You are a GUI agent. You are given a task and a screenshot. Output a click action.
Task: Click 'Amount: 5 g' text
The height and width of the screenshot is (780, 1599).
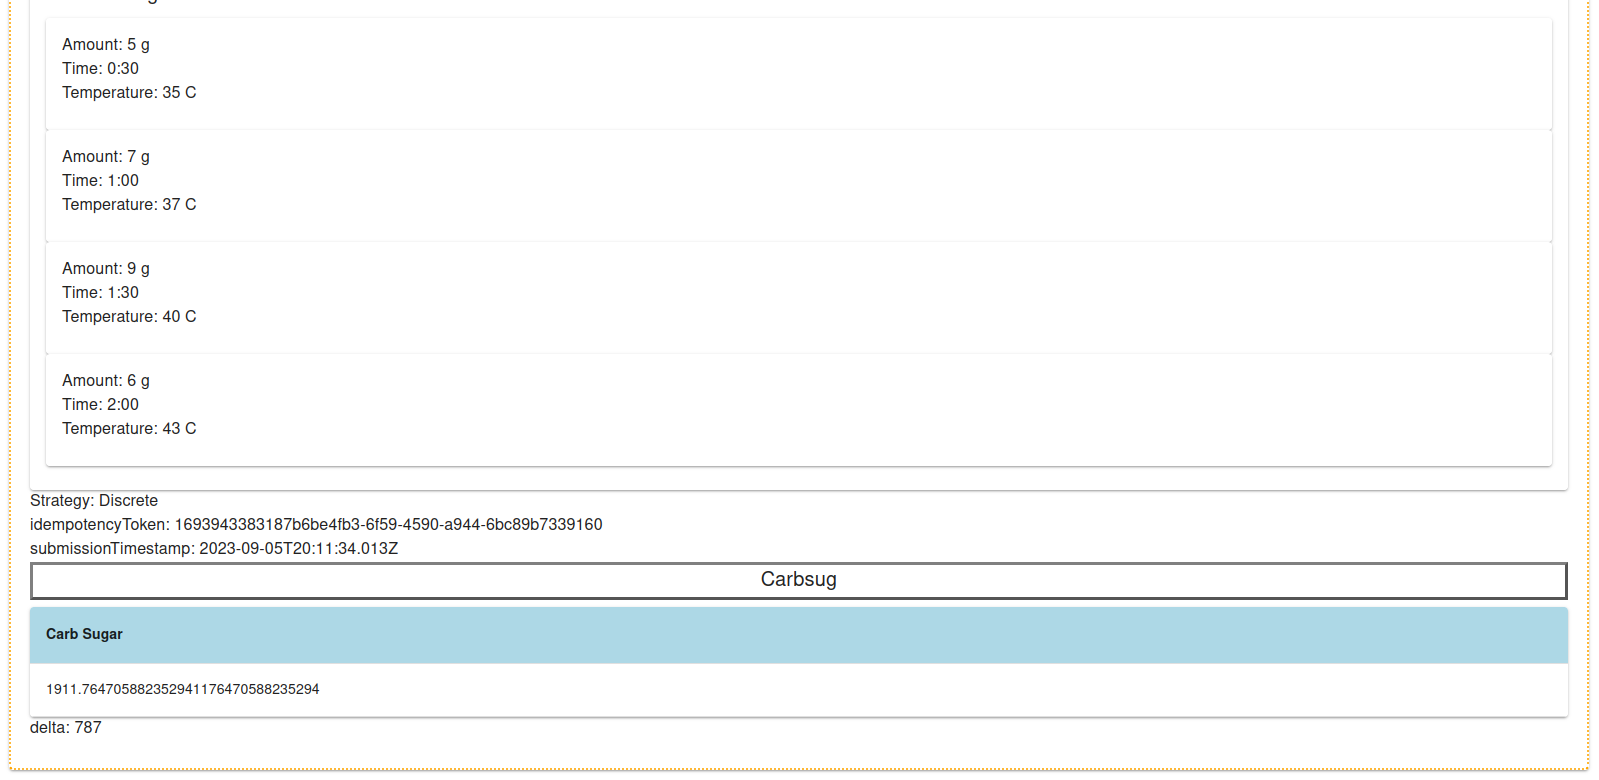[106, 44]
